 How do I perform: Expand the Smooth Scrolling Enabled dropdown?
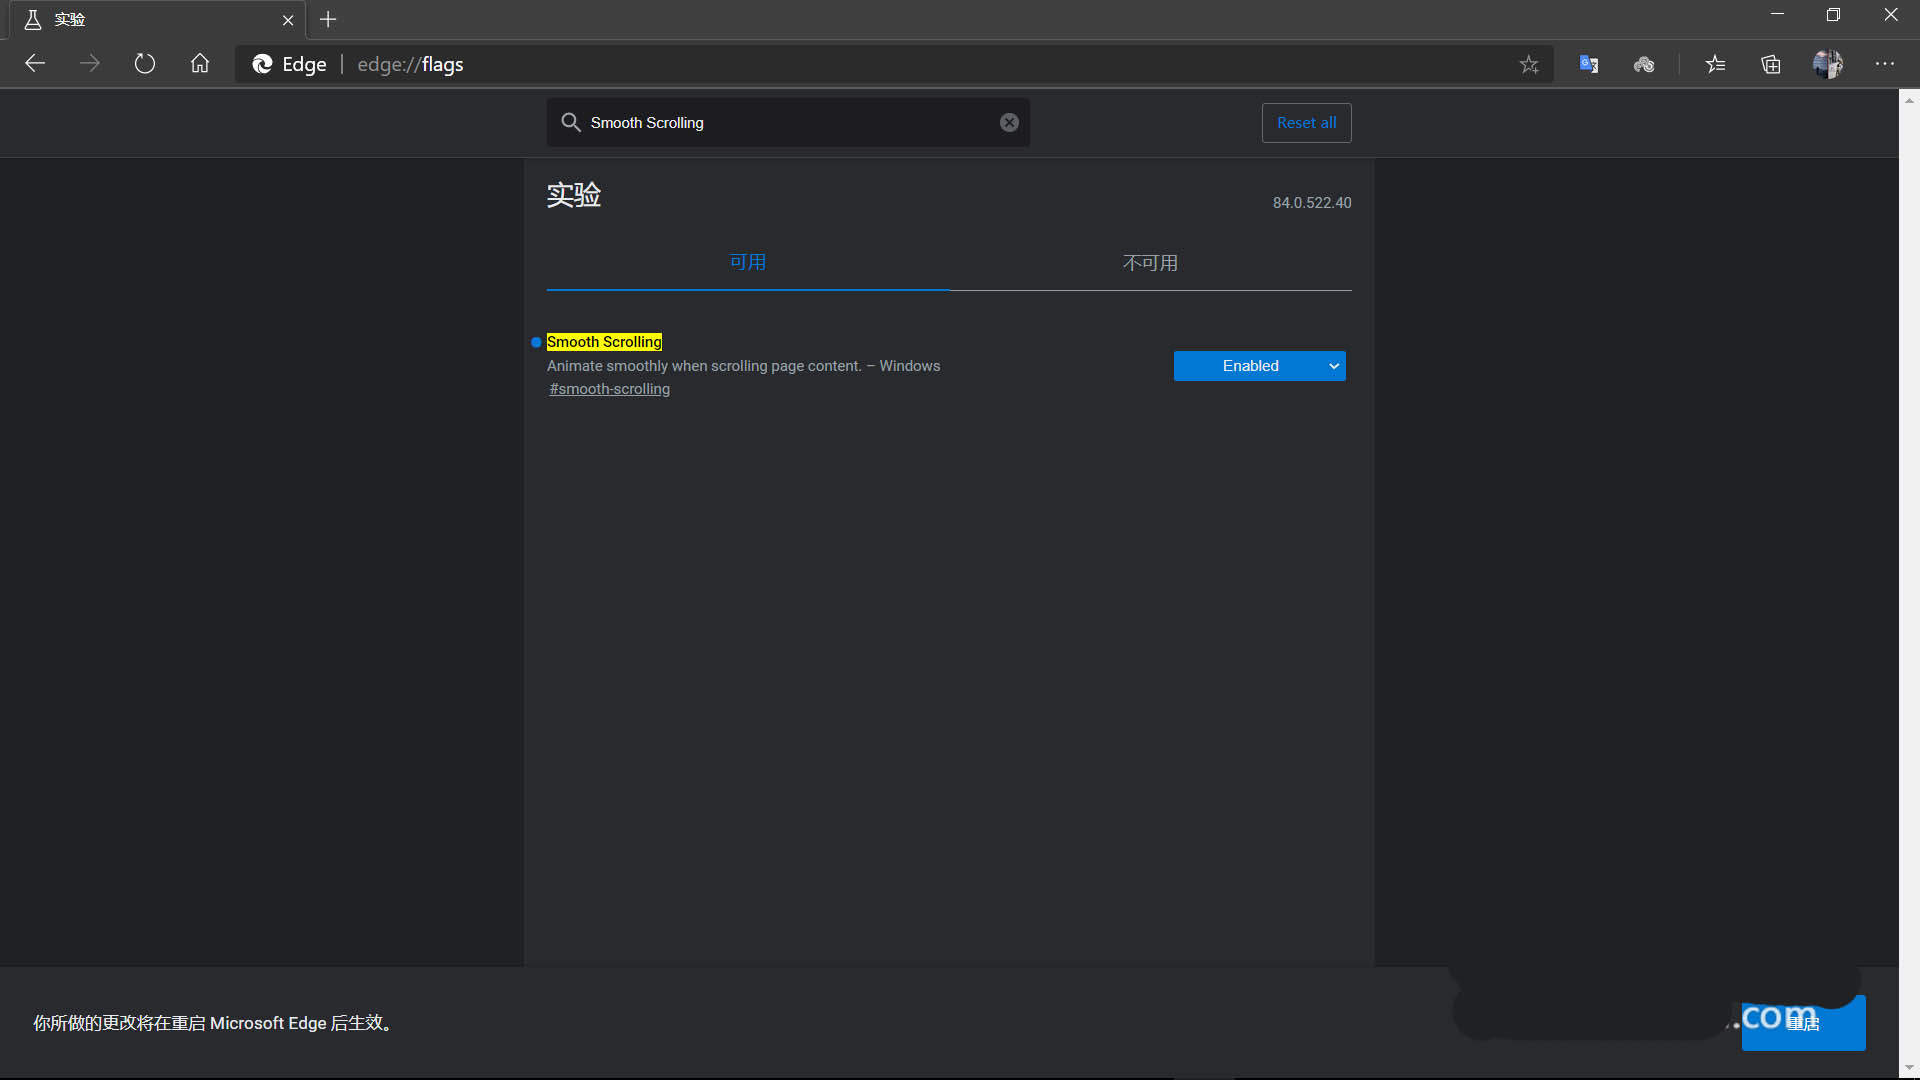(x=1259, y=366)
